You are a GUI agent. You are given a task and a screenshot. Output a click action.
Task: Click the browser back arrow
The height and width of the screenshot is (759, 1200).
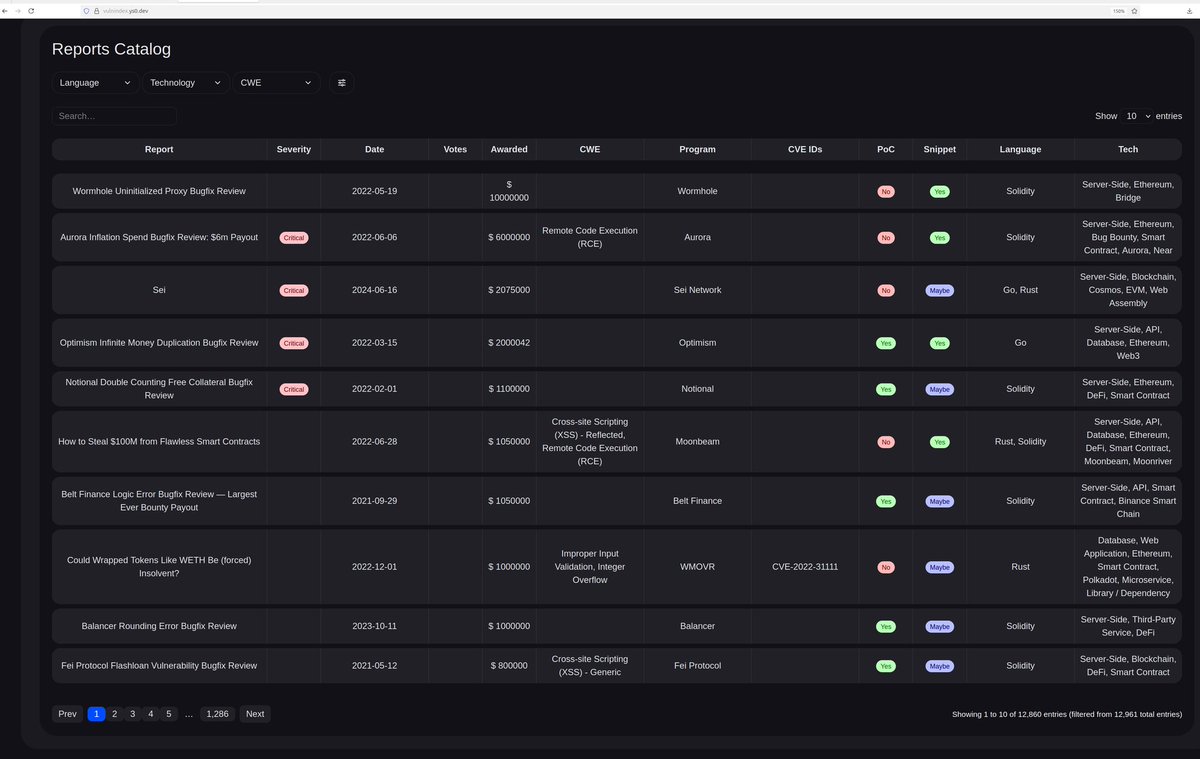pyautogui.click(x=6, y=10)
